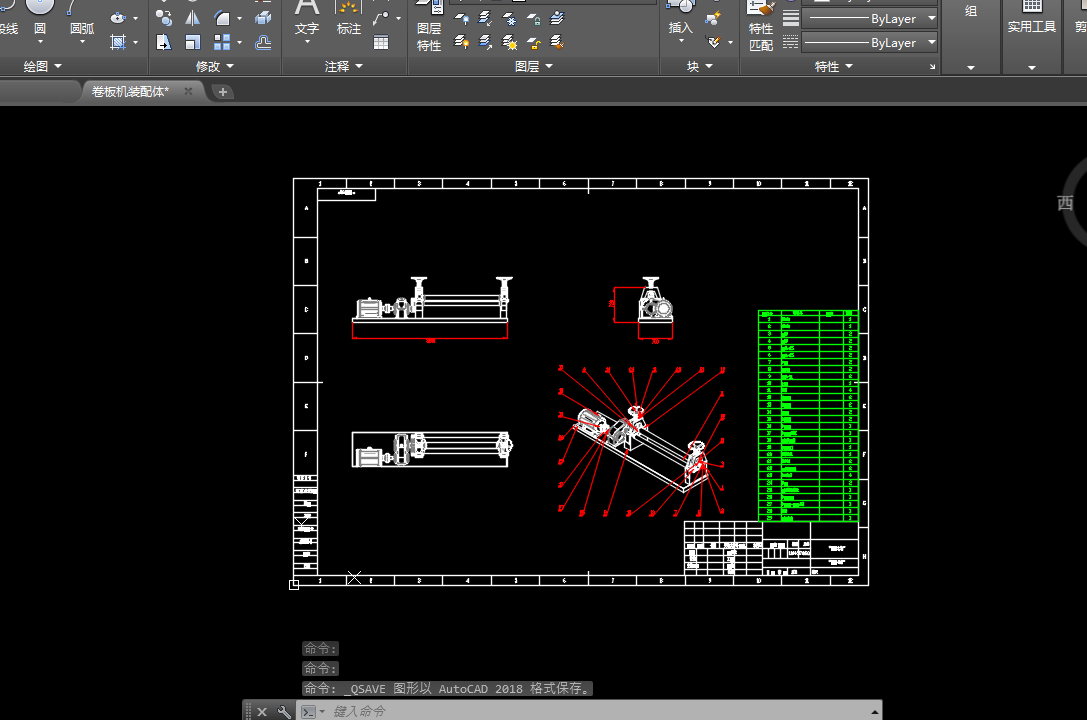Click the Edit Attributes icon
The image size is (1087, 720).
pos(713,42)
